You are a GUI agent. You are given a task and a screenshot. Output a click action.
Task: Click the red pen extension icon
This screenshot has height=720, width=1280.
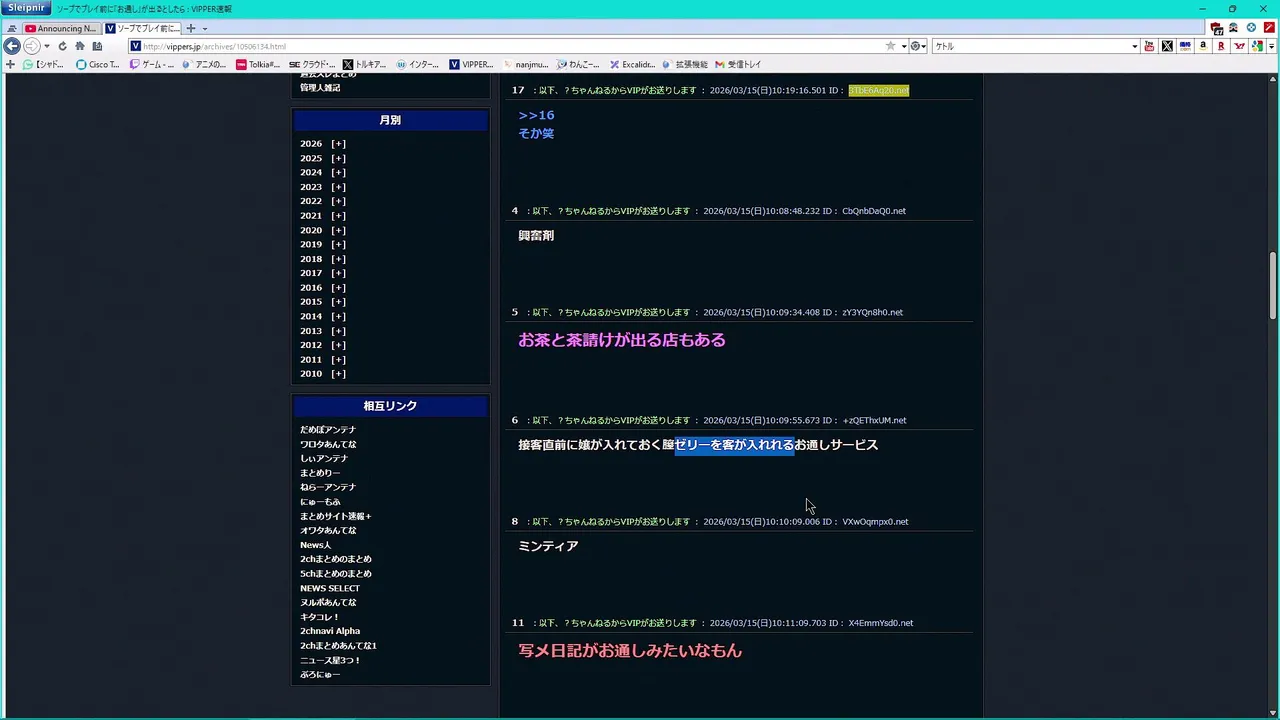coord(1269,28)
